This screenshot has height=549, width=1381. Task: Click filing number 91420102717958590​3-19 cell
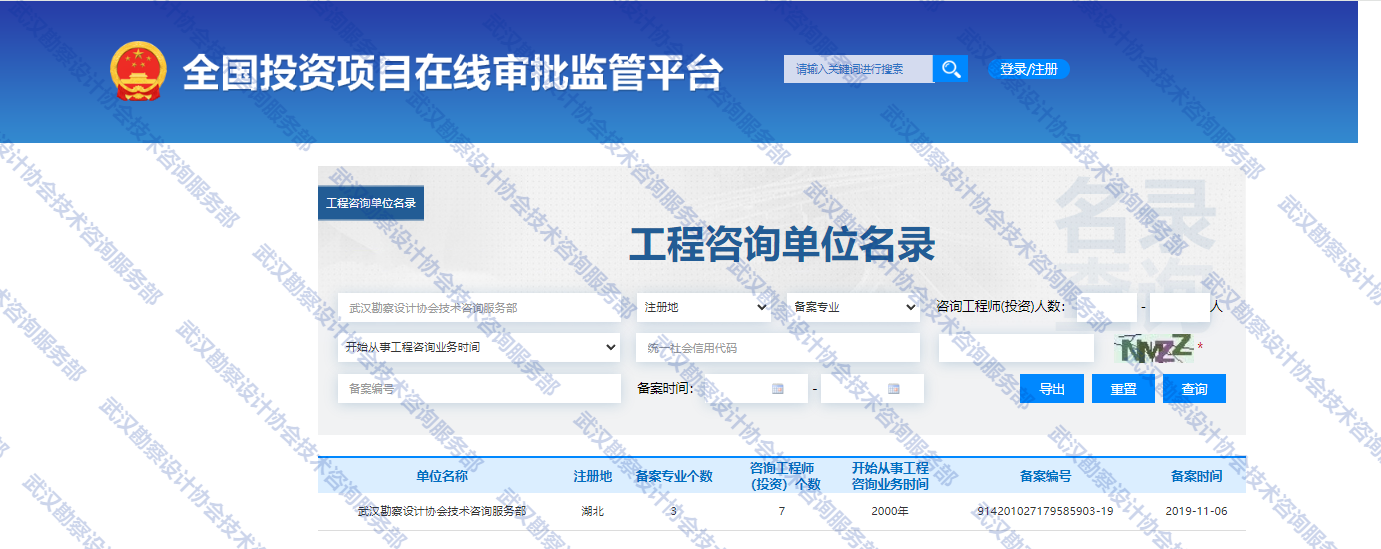1045,511
